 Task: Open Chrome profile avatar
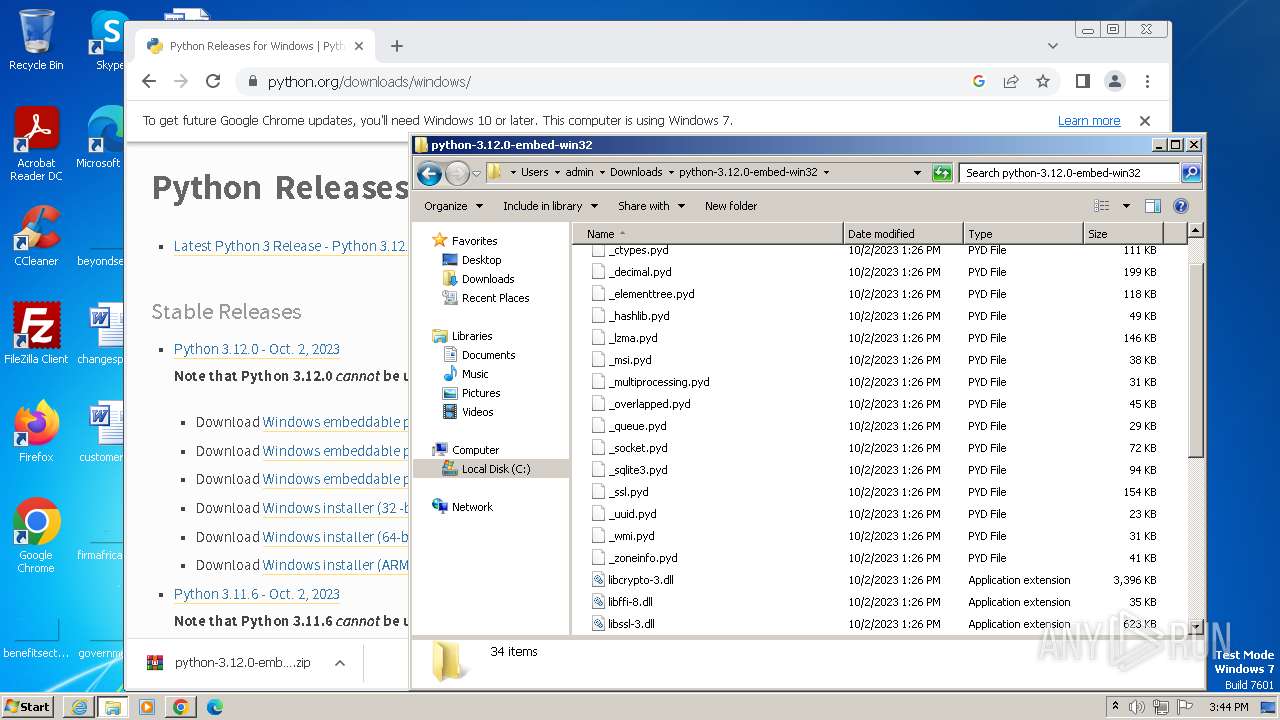coord(1115,82)
